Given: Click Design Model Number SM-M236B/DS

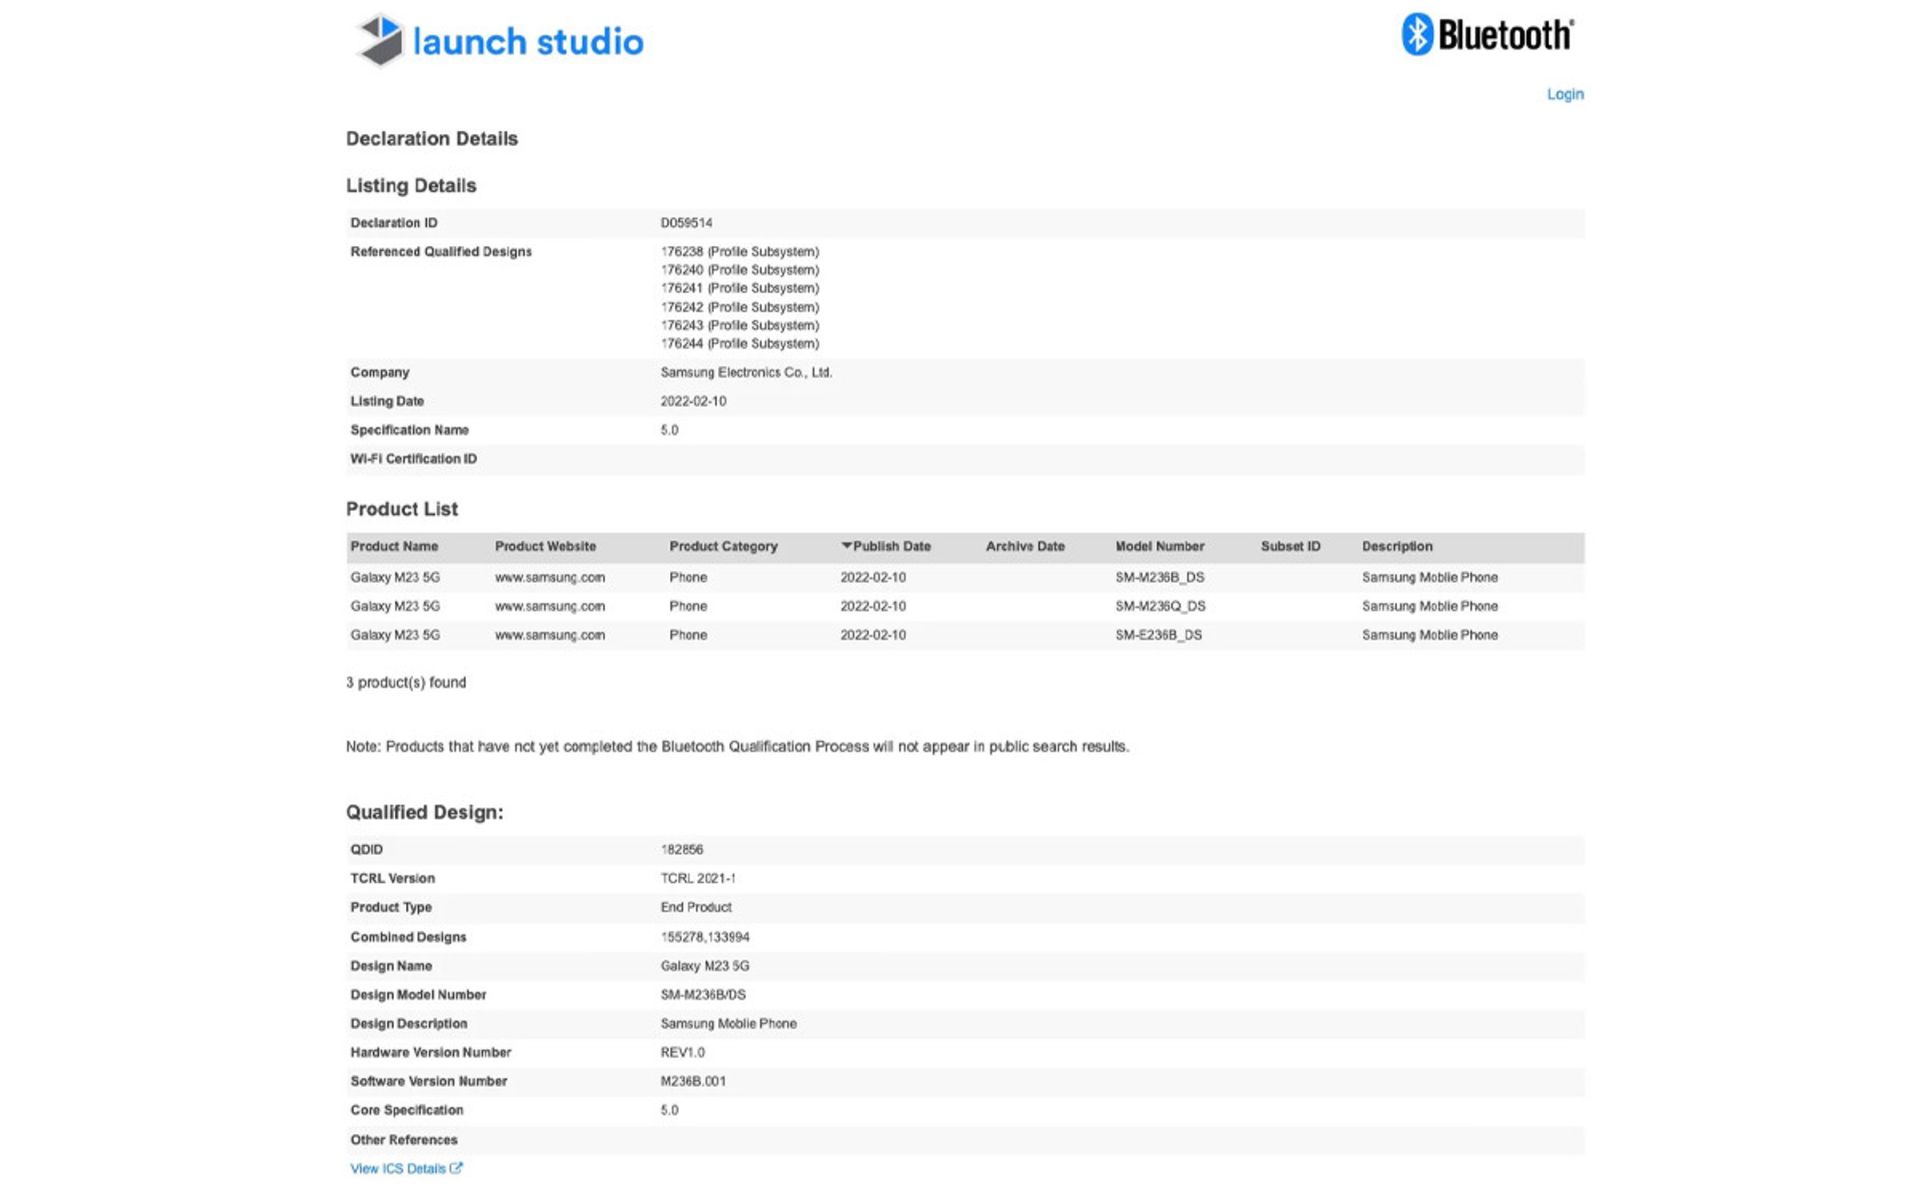Looking at the screenshot, I should (x=703, y=995).
